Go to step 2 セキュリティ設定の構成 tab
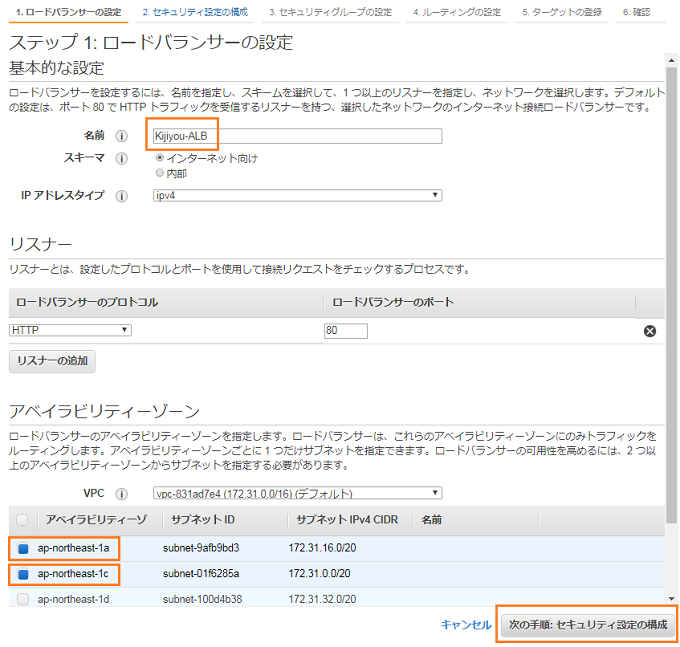Screen dimensions: 680x647 pos(195,12)
